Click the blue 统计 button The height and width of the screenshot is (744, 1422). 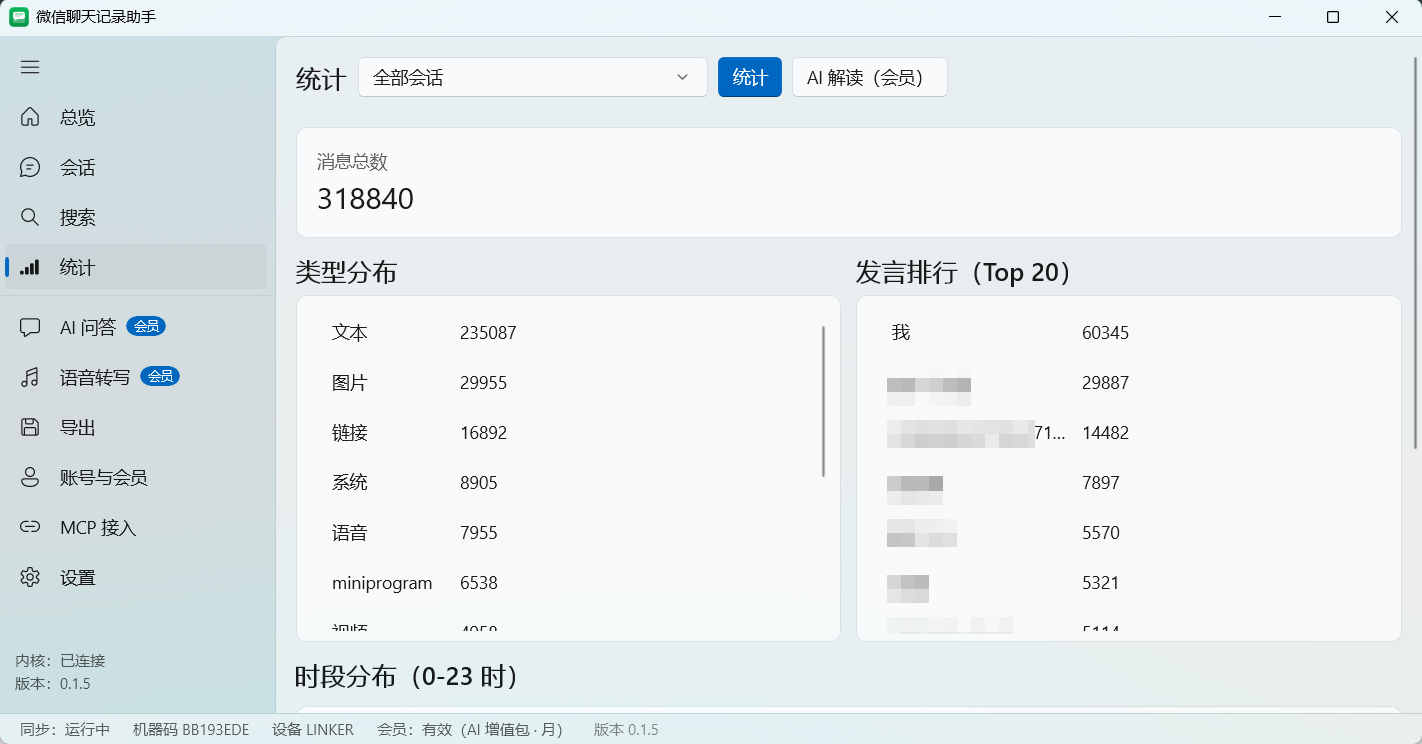pos(750,77)
